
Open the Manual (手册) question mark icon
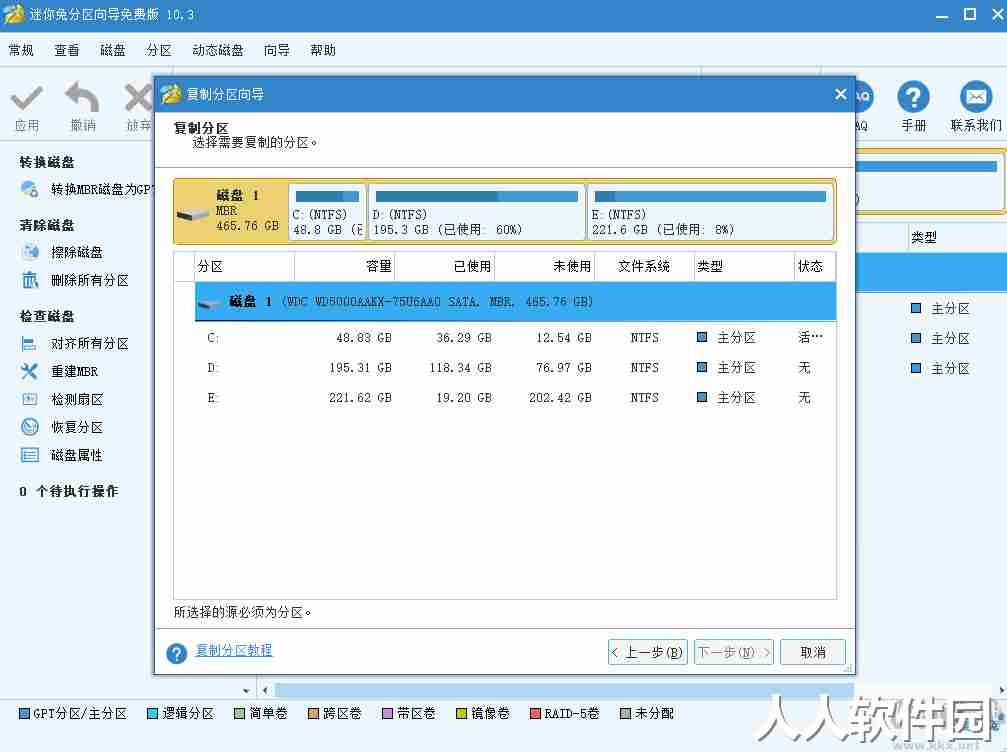[x=913, y=97]
